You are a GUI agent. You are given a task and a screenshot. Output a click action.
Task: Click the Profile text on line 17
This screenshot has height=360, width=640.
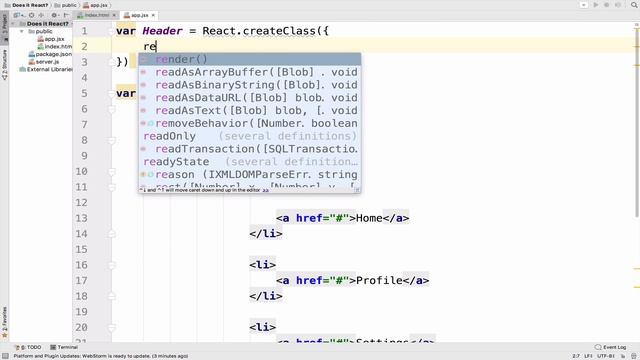coord(379,280)
